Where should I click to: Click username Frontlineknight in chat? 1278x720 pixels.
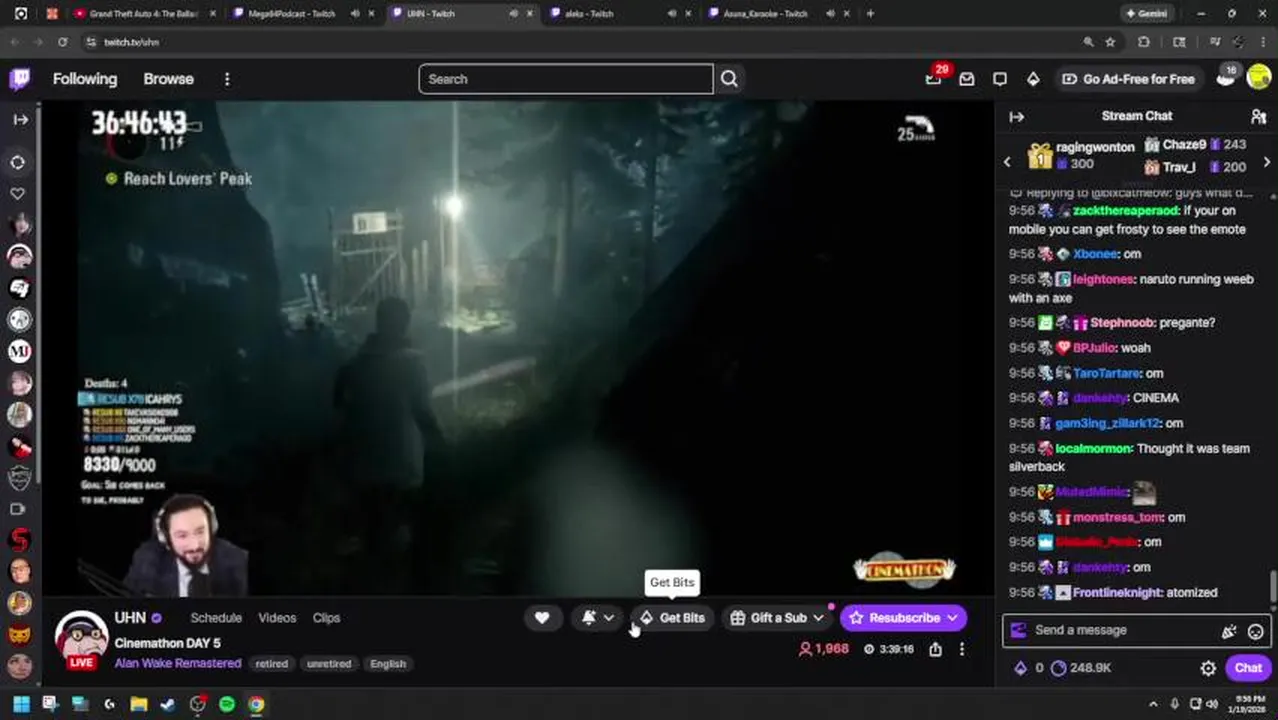(x=1118, y=592)
